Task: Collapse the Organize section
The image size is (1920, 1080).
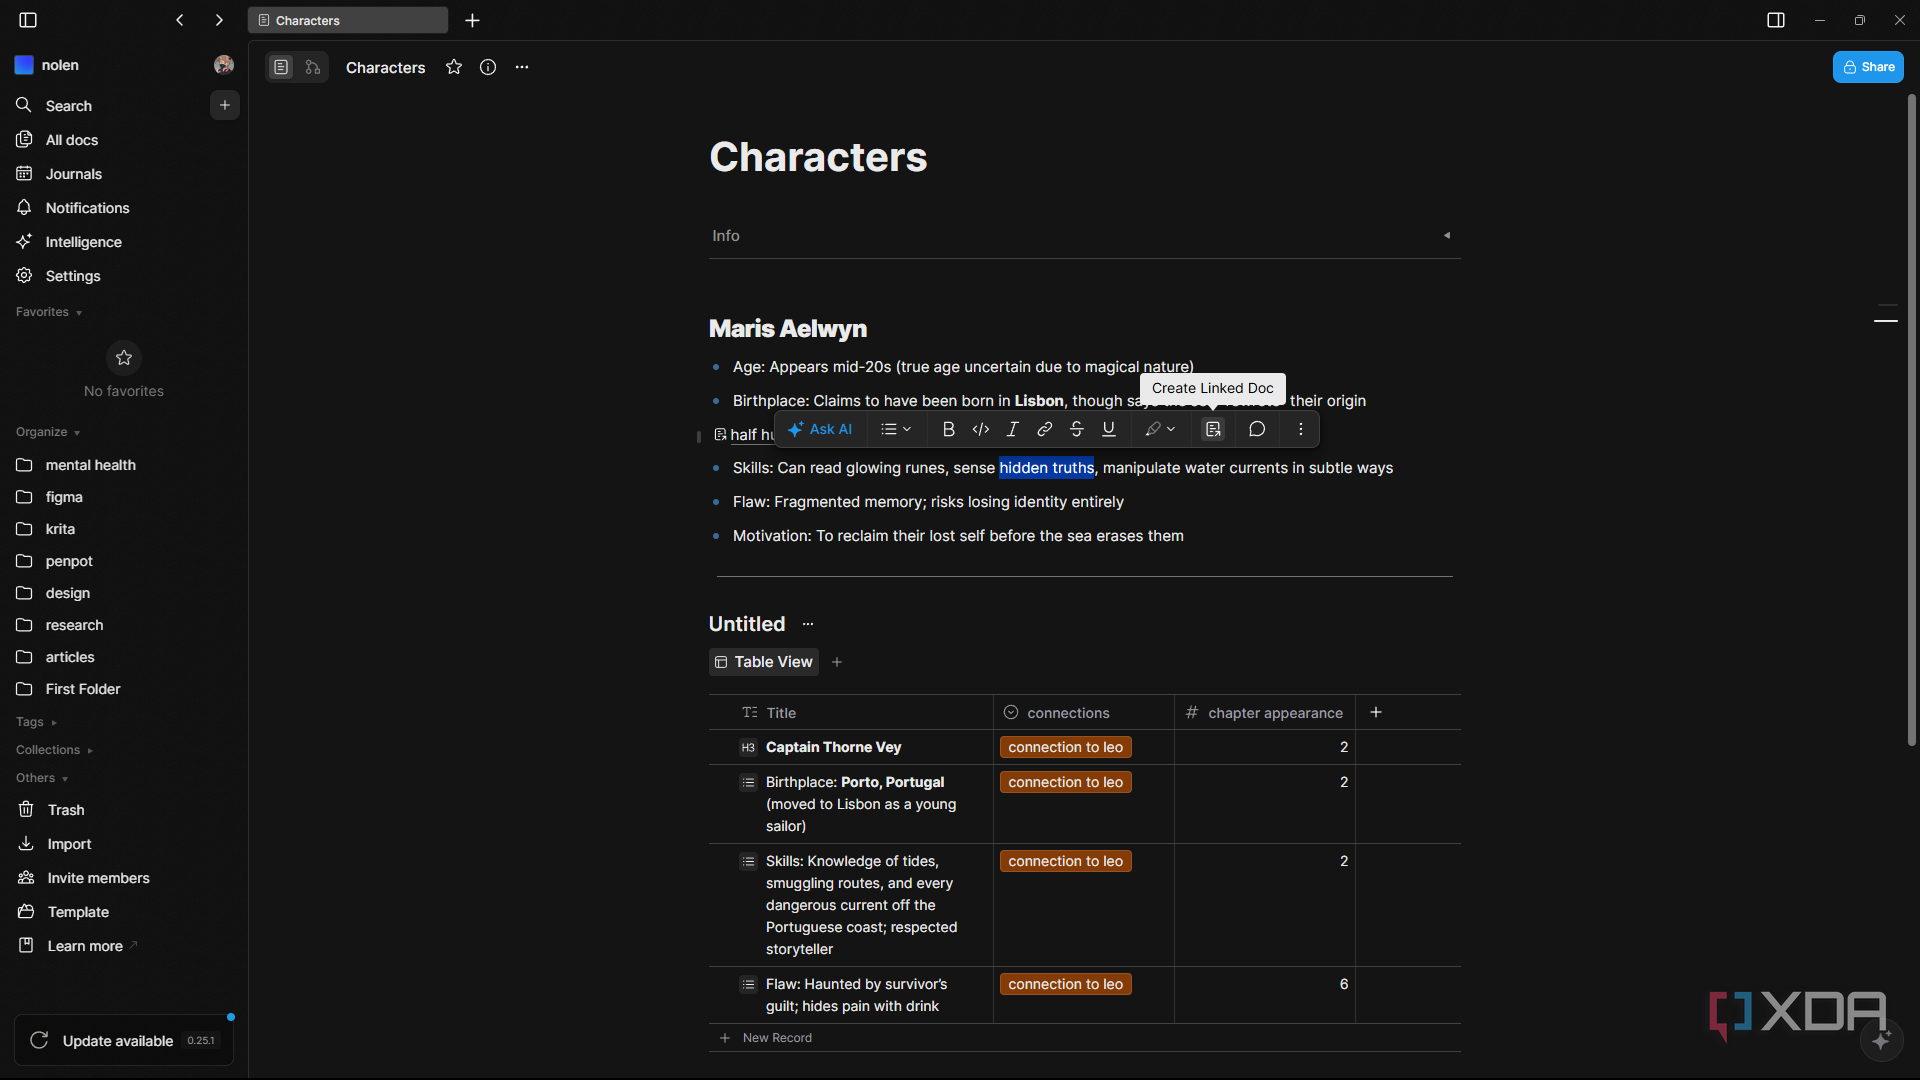Action: (x=48, y=432)
